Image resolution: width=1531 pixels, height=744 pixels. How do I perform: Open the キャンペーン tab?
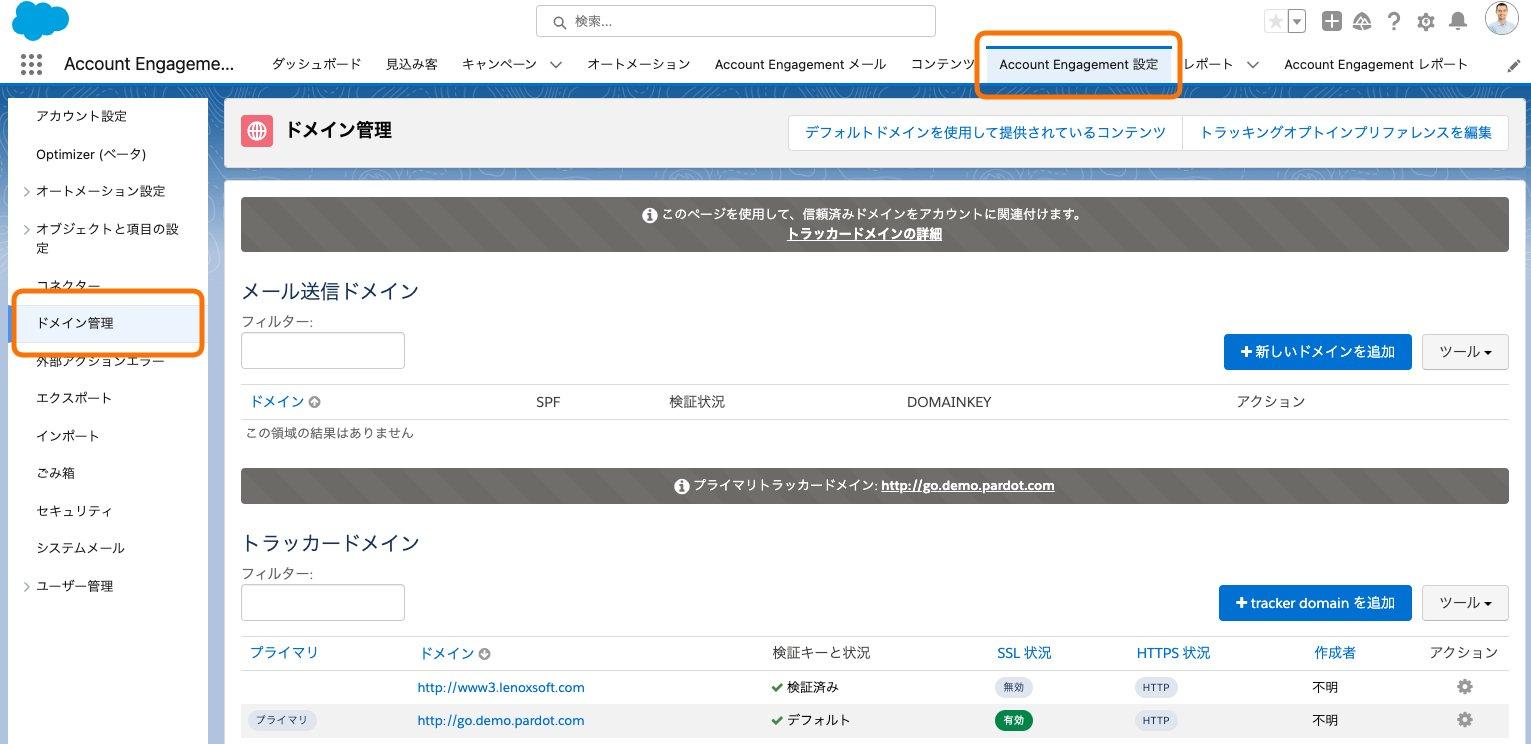pos(499,64)
